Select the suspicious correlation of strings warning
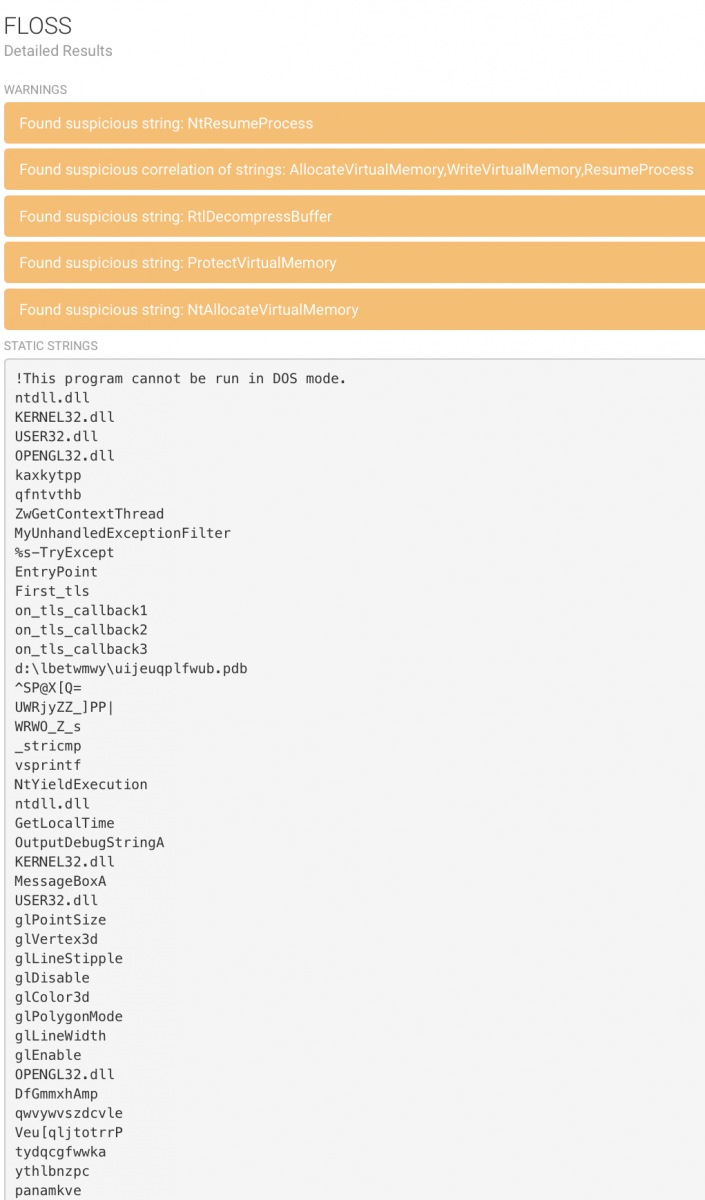 [355, 170]
